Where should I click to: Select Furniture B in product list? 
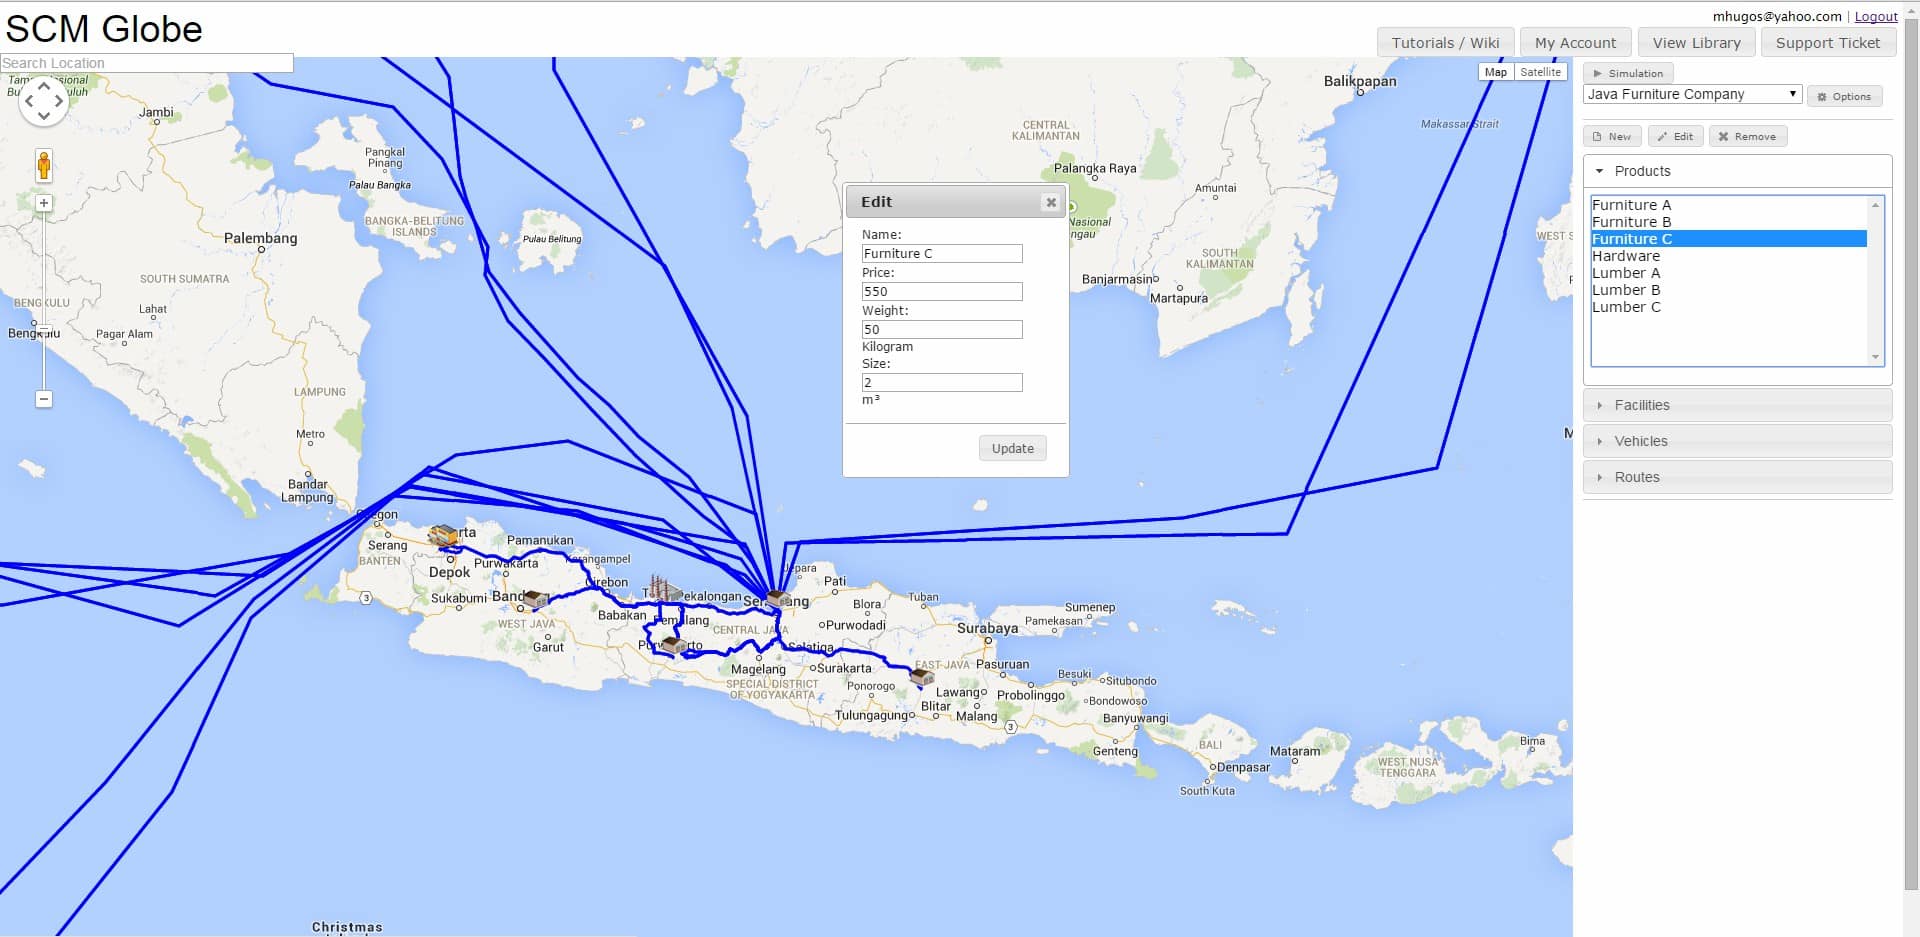click(1729, 222)
